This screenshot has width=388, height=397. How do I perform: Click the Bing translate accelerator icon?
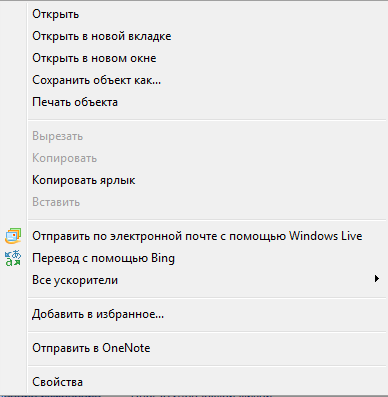tap(13, 258)
